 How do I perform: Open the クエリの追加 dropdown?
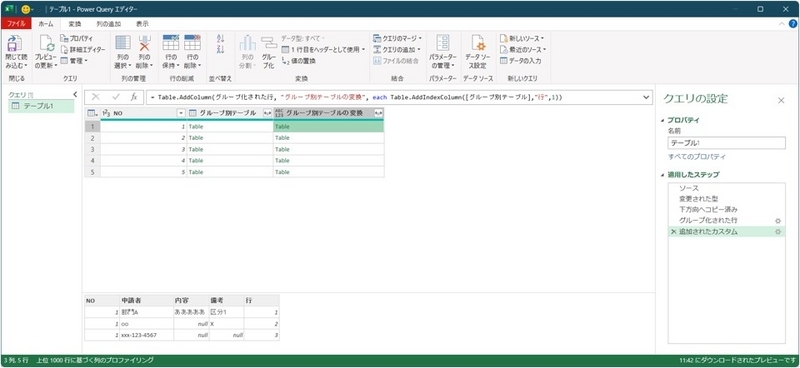(x=396, y=50)
